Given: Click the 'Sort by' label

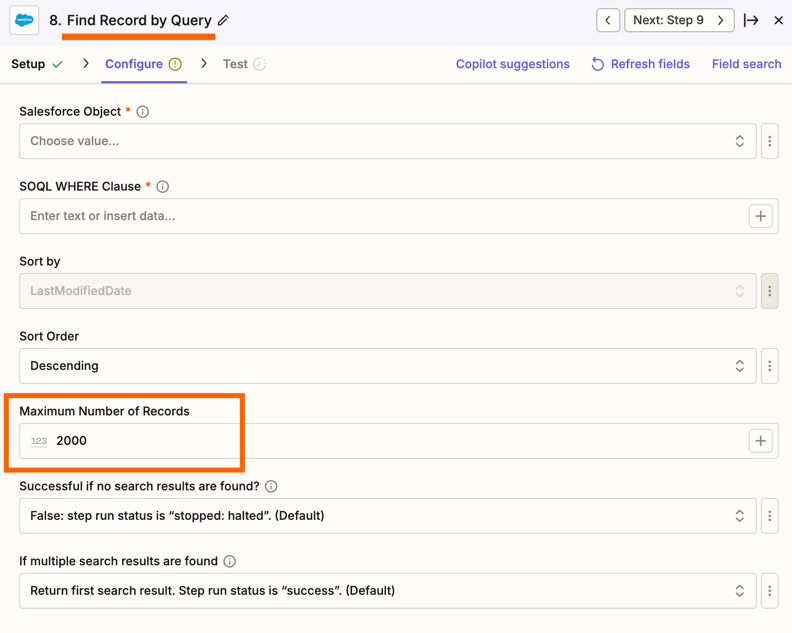Looking at the screenshot, I should tap(40, 262).
